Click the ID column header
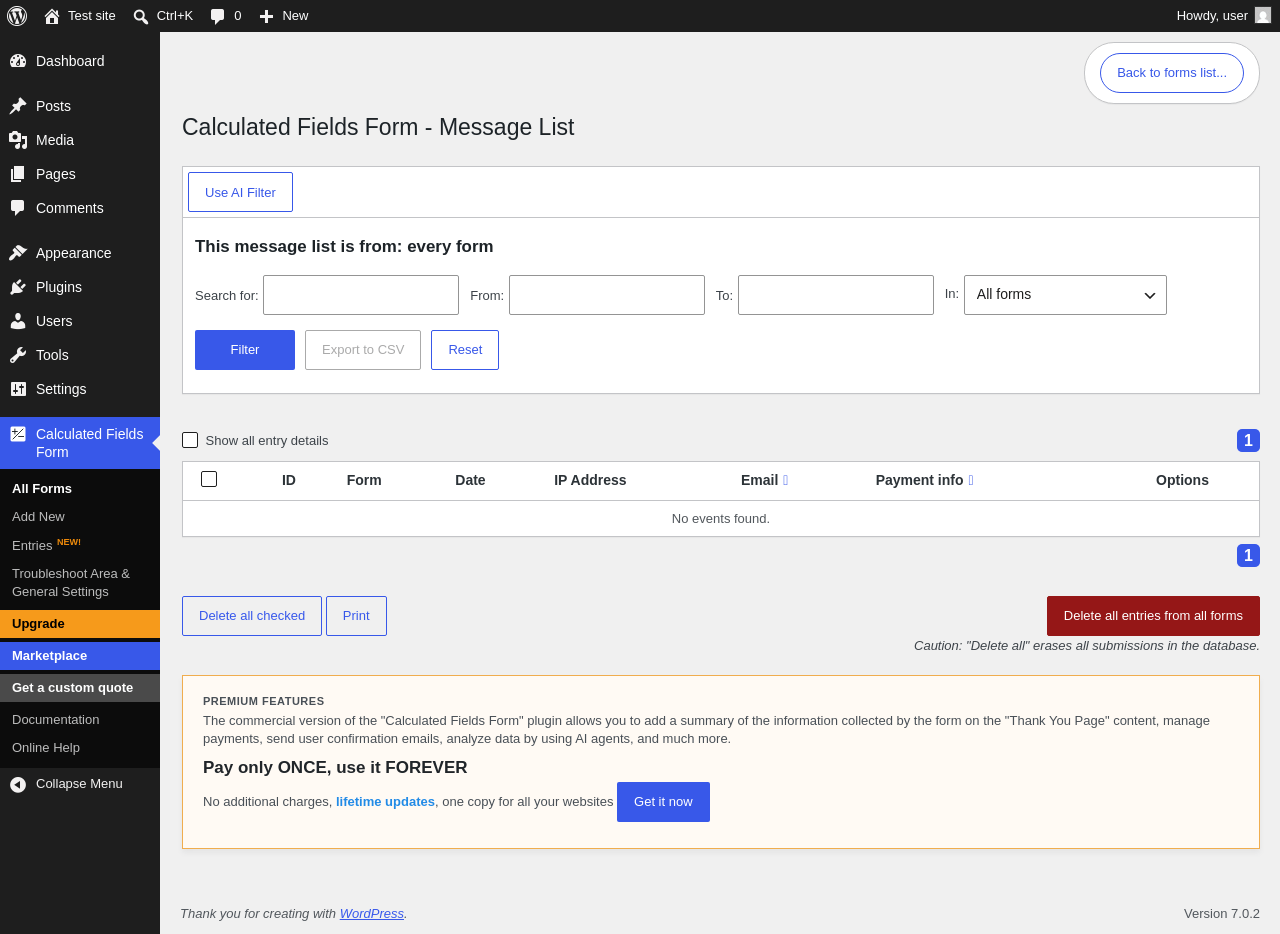This screenshot has height=934, width=1280. [289, 480]
